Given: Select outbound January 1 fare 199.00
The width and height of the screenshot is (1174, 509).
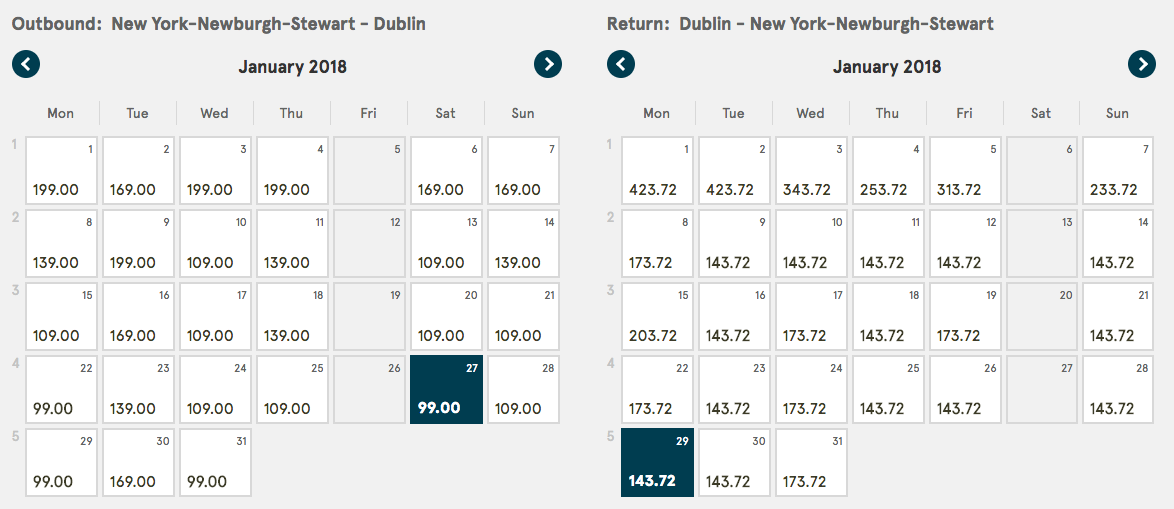Looking at the screenshot, I should (x=61, y=172).
